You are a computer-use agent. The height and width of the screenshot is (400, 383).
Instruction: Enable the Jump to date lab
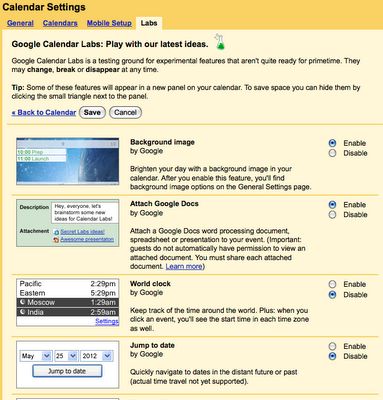click(332, 346)
